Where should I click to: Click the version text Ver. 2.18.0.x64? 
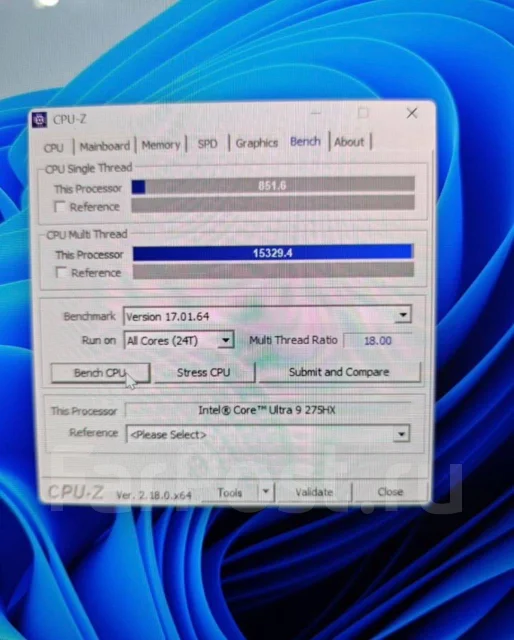point(154,495)
